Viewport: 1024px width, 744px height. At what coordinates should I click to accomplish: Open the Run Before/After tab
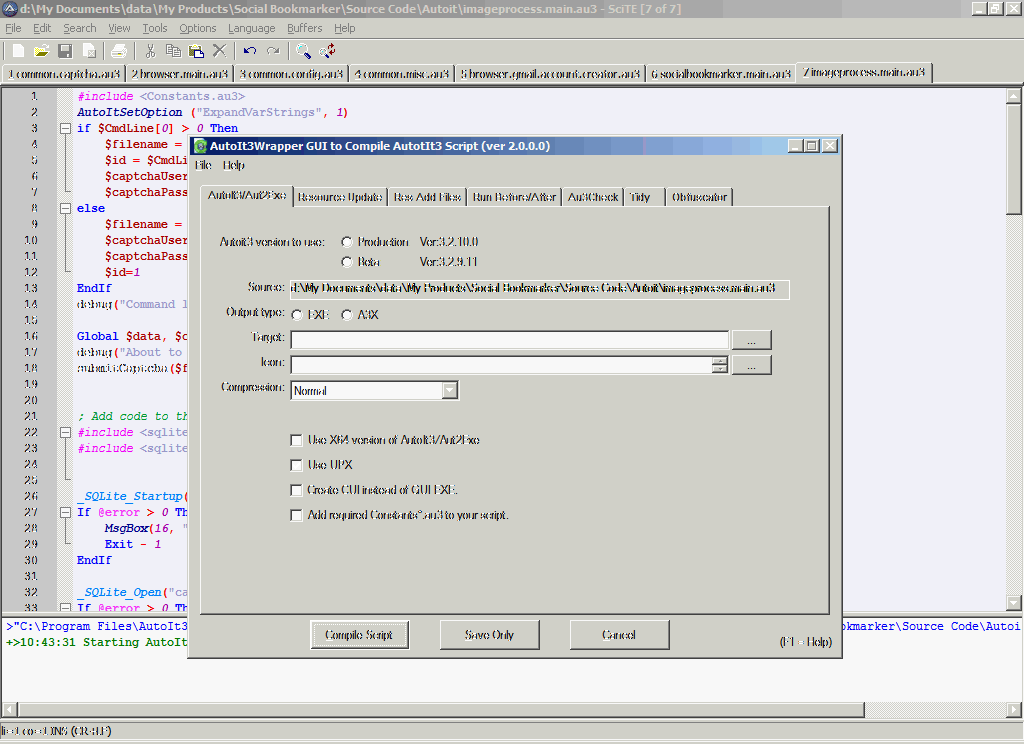click(514, 197)
